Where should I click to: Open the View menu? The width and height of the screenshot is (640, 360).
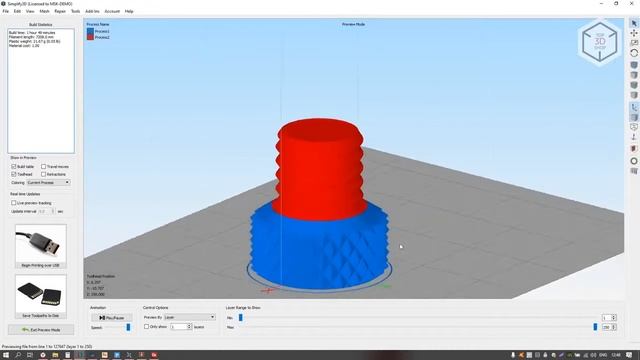click(30, 11)
